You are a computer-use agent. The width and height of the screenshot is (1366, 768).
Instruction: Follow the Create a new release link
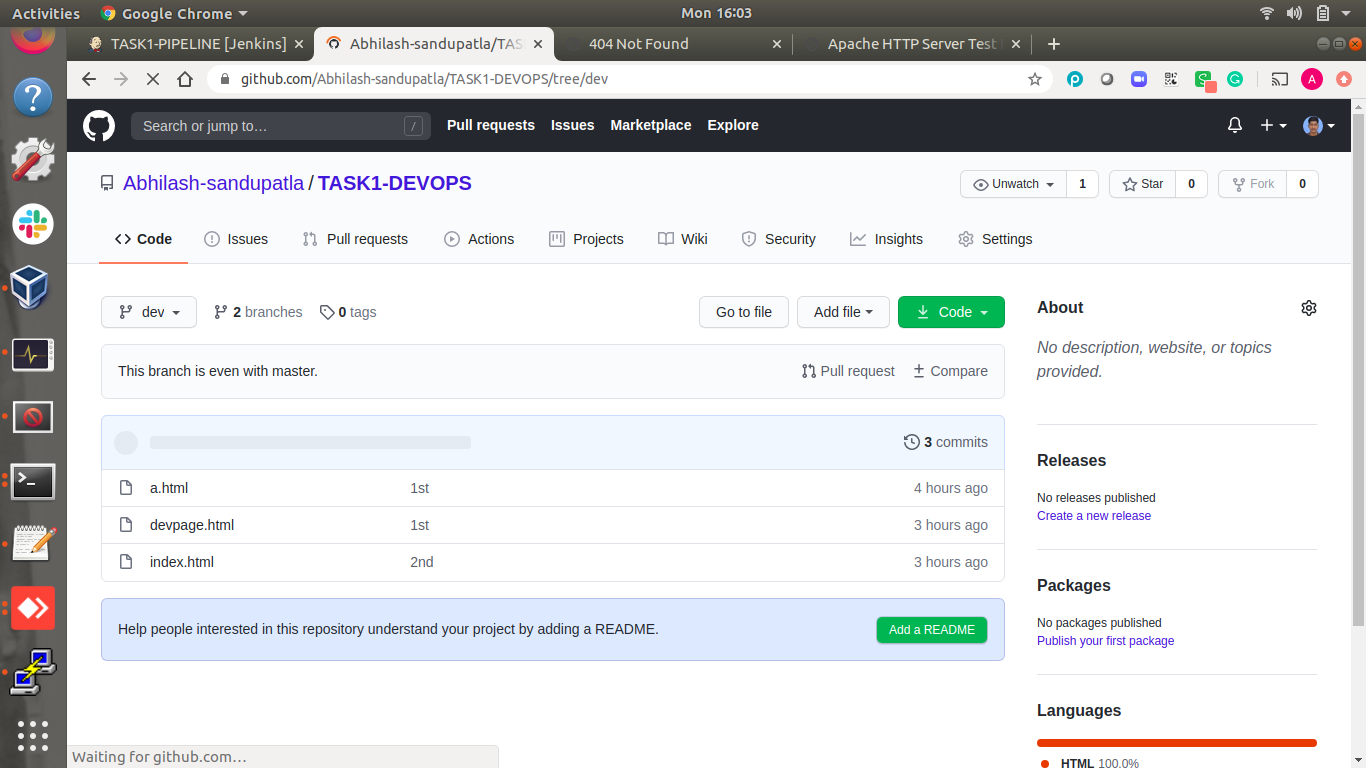[1093, 515]
